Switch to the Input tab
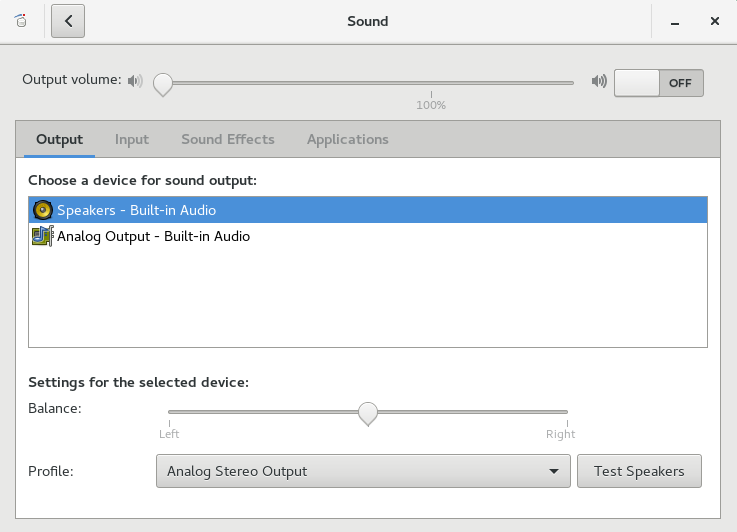This screenshot has height=532, width=737. 132,139
